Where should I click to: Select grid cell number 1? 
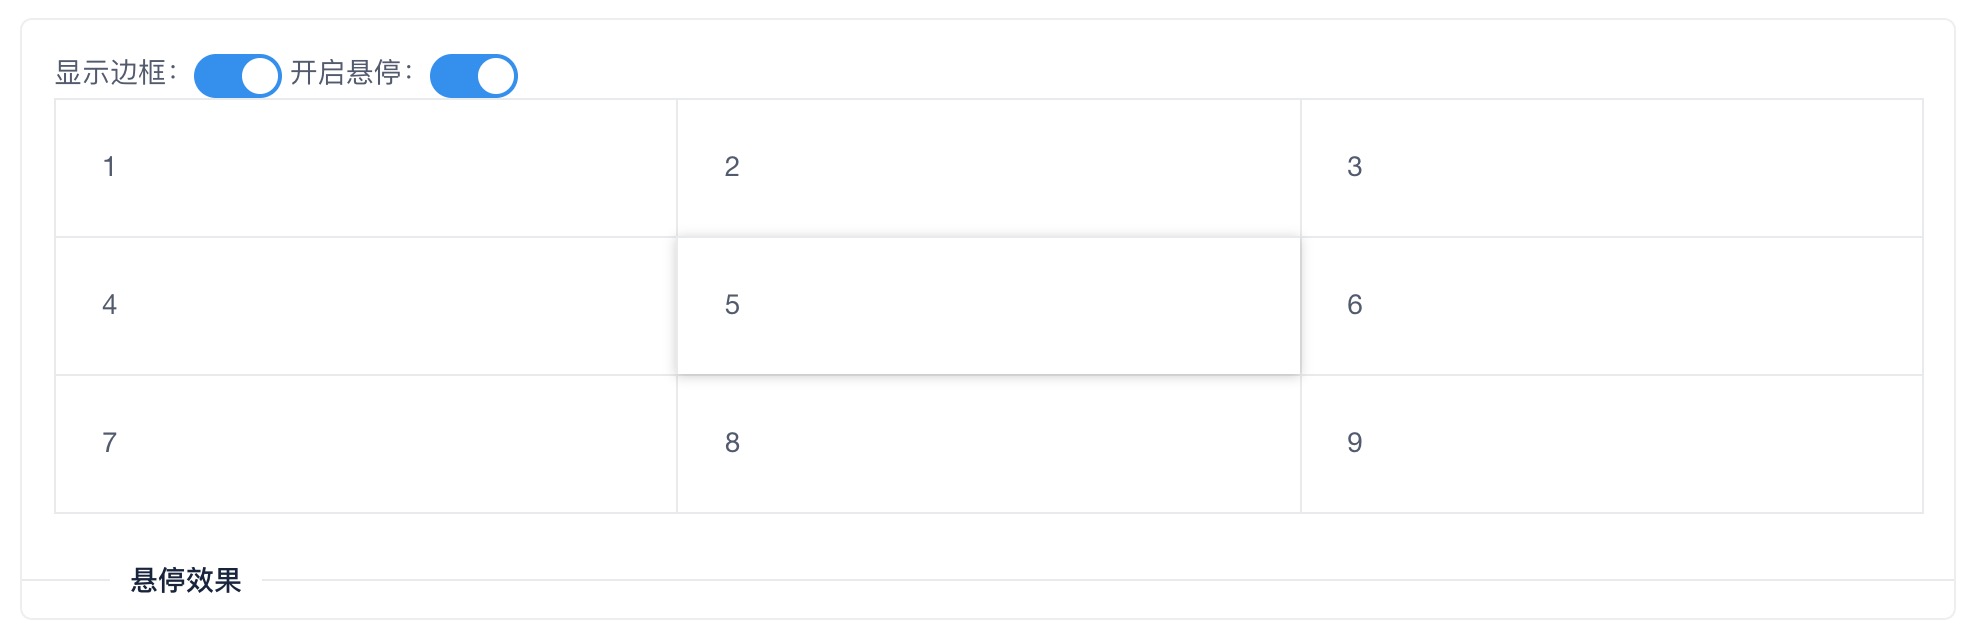click(x=366, y=168)
